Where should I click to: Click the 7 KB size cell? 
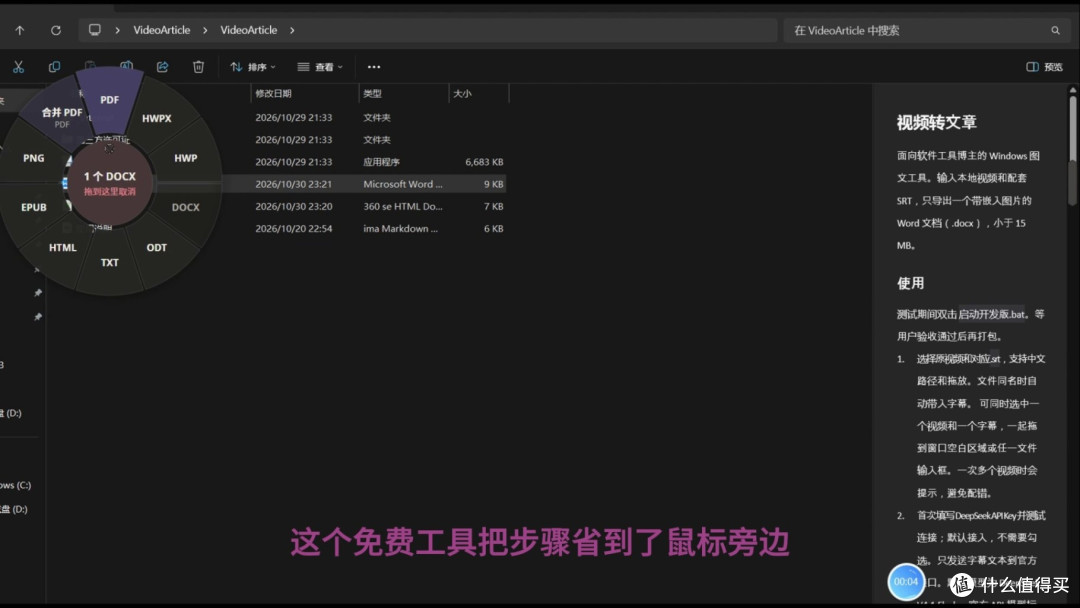point(493,206)
